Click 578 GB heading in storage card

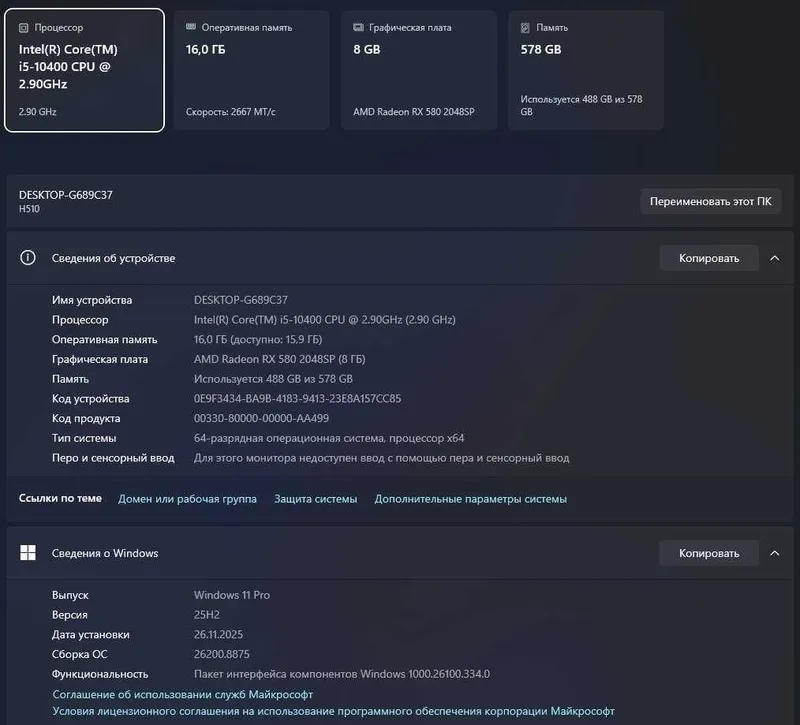pyautogui.click(x=541, y=49)
